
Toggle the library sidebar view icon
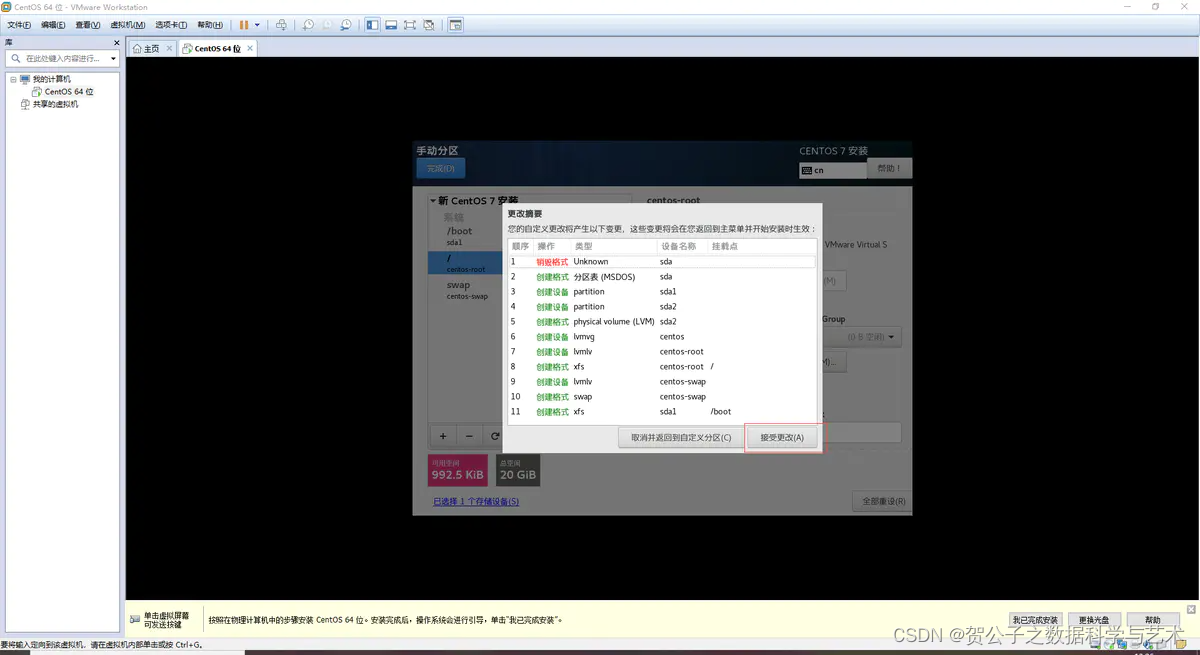pyautogui.click(x=372, y=25)
